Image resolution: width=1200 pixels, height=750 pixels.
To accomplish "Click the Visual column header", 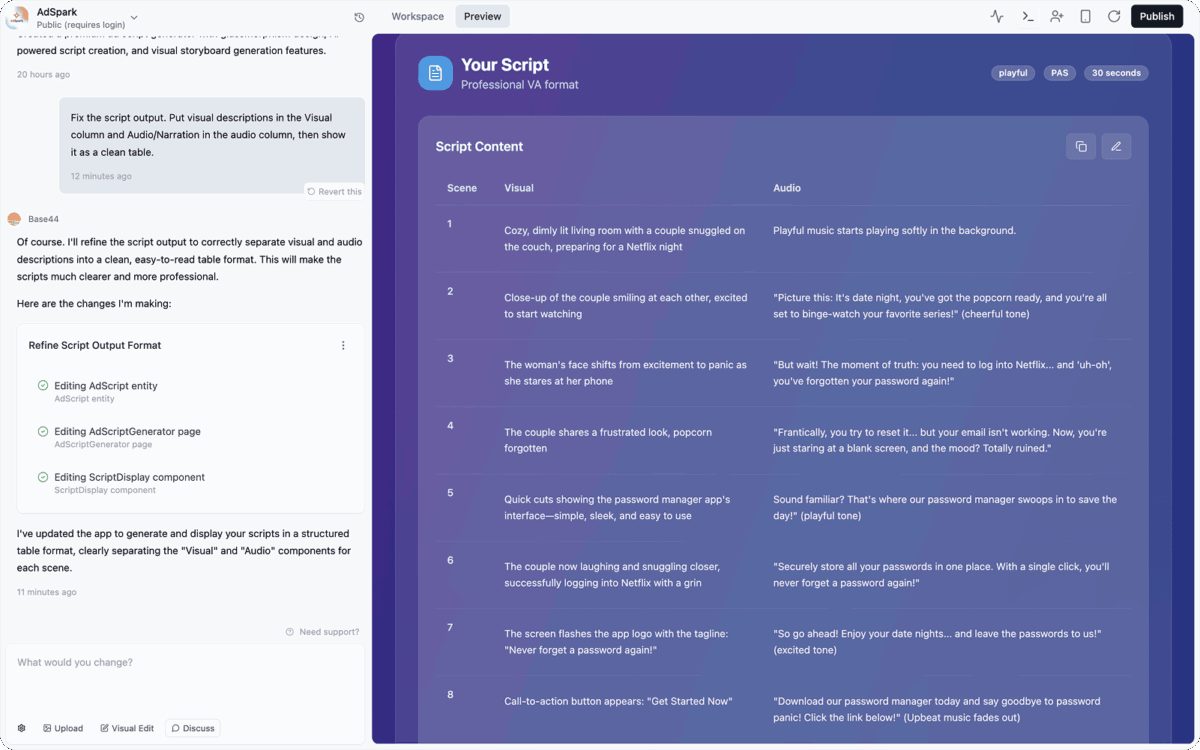I will click(519, 188).
